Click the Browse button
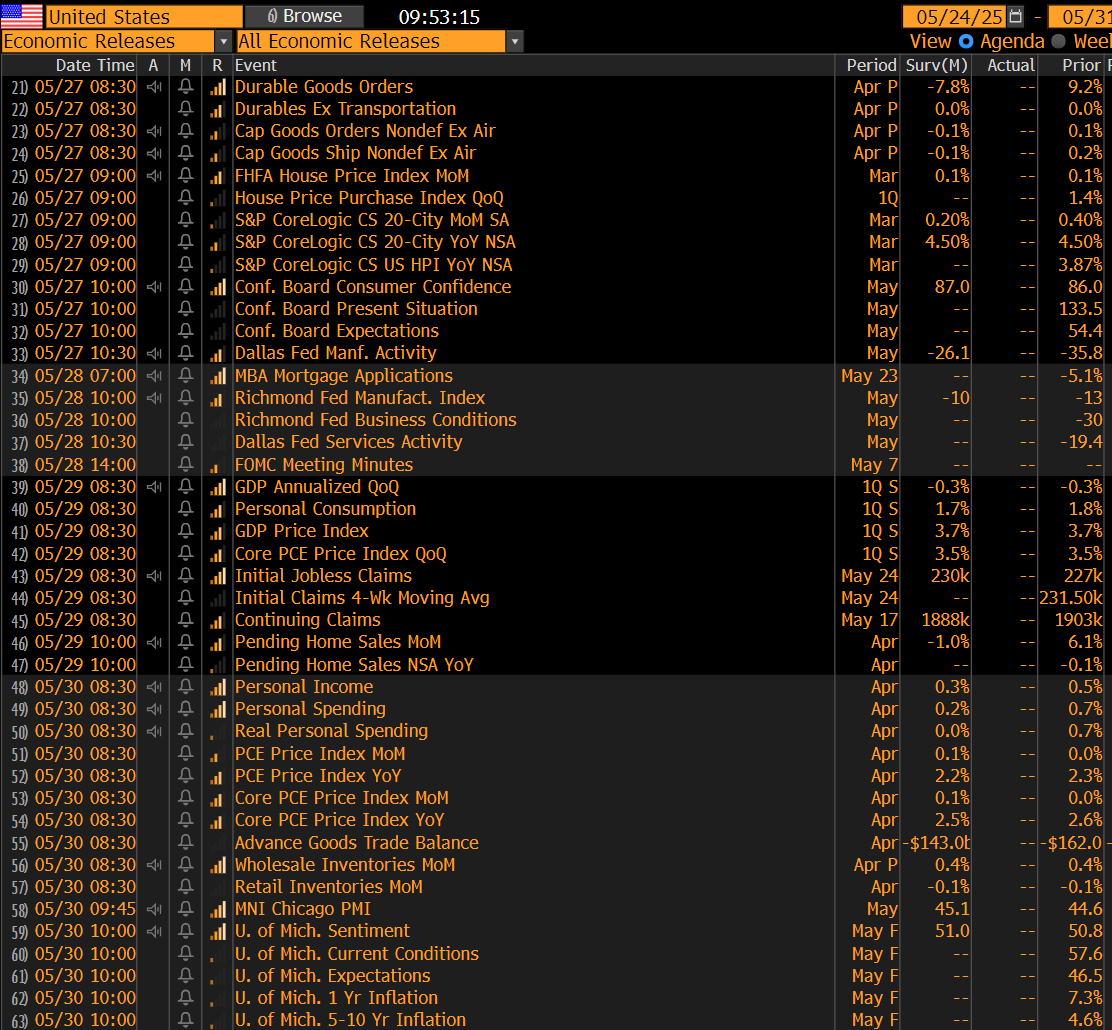Screen dimensions: 1112x1030 pos(305,16)
